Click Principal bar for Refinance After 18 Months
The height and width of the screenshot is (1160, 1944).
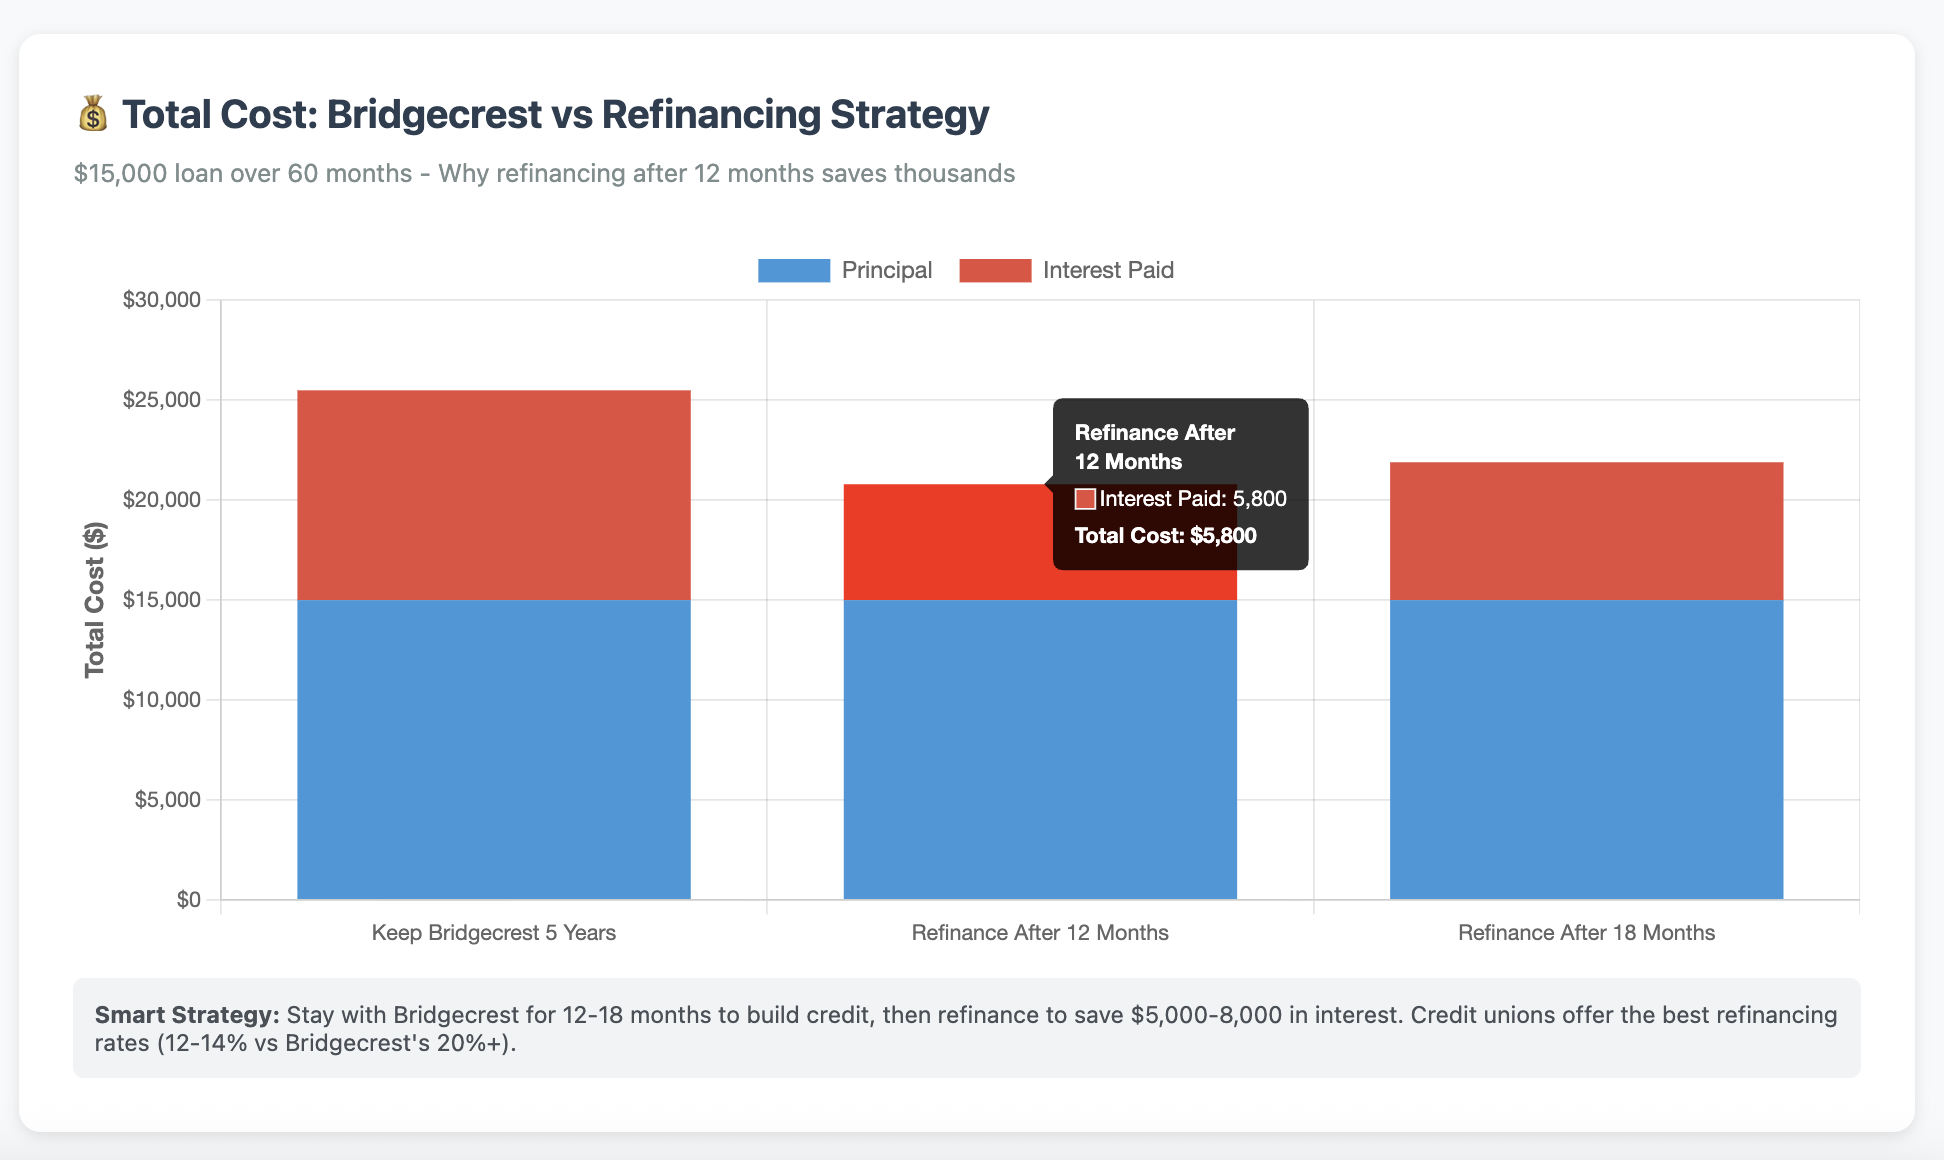tap(1586, 749)
